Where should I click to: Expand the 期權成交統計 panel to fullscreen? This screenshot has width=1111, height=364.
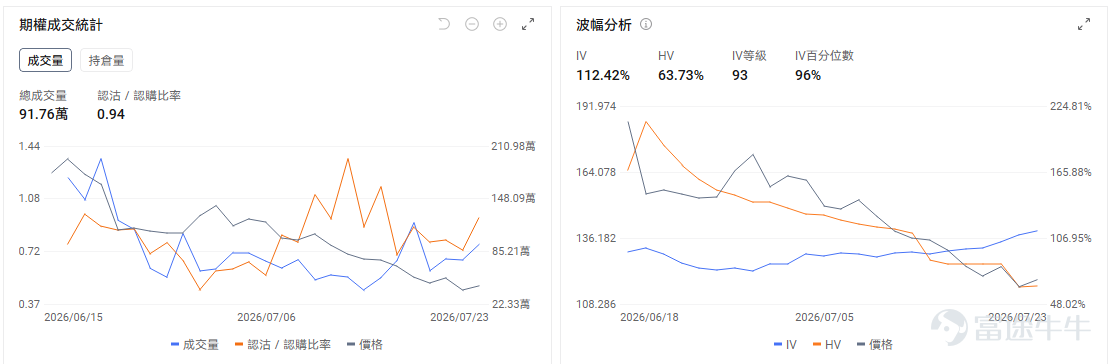point(528,25)
